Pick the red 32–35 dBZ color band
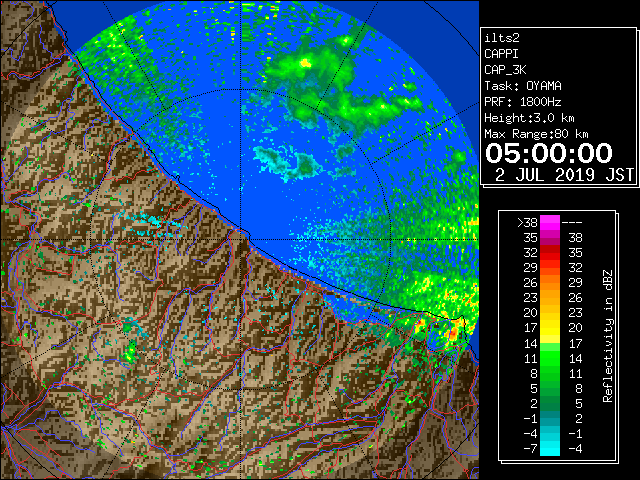The height and width of the screenshot is (480, 640). 550,253
